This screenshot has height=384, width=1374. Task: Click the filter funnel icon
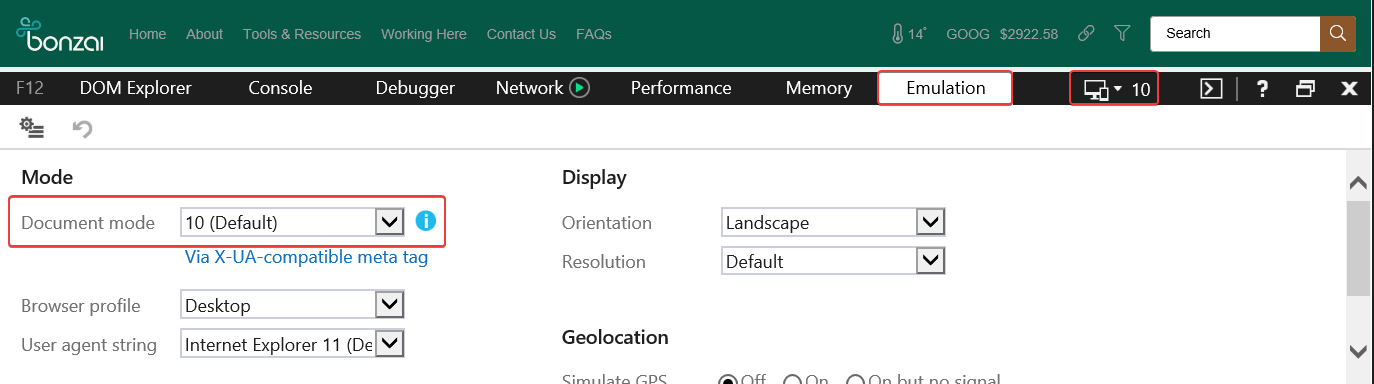1122,33
